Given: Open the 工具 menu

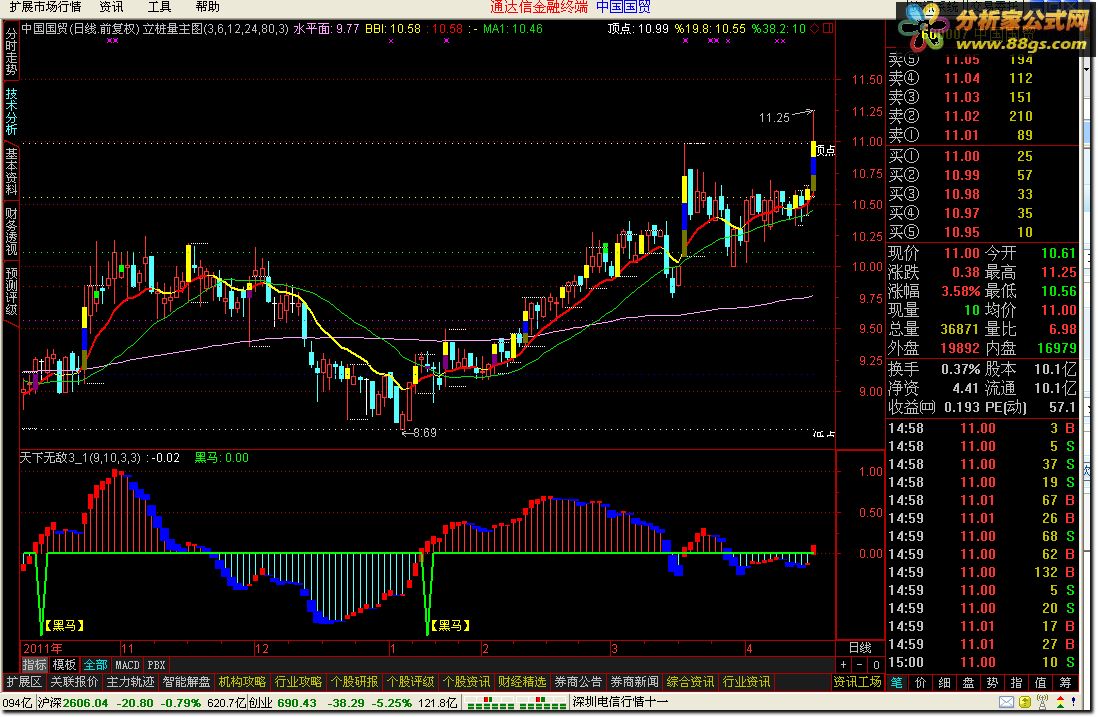Looking at the screenshot, I should click(160, 7).
